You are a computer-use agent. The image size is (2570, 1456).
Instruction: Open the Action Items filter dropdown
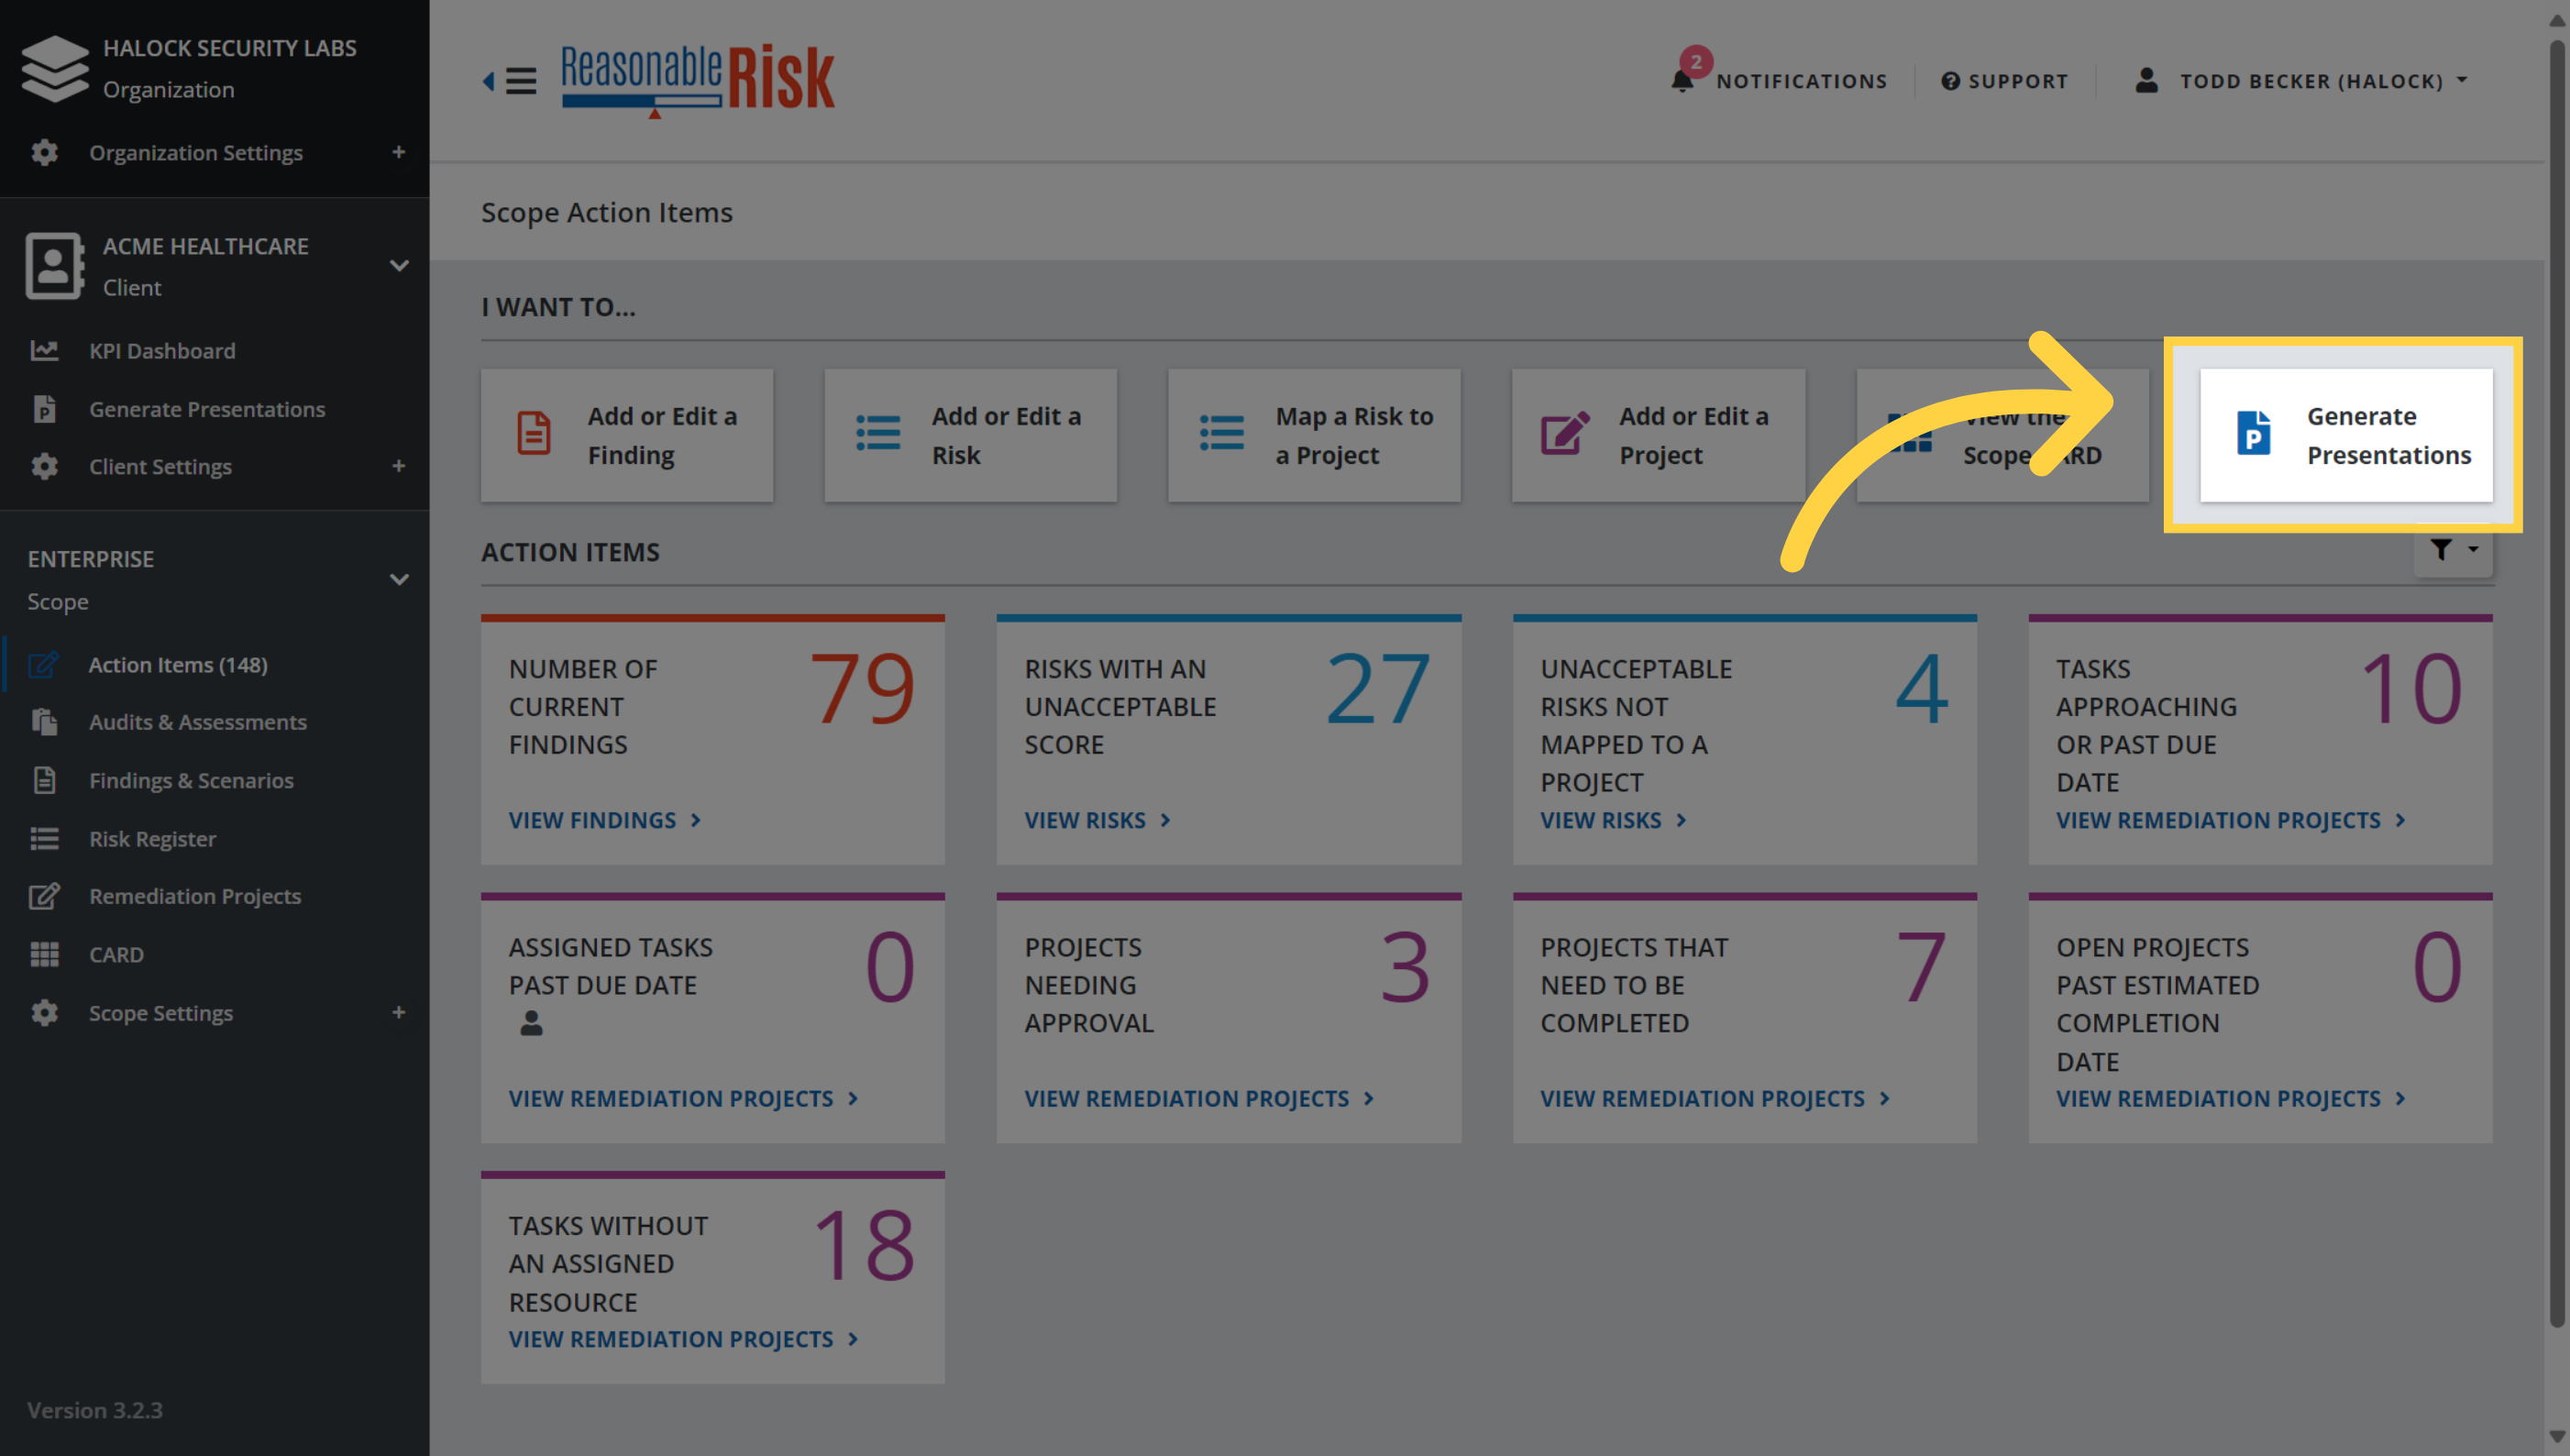2453,551
